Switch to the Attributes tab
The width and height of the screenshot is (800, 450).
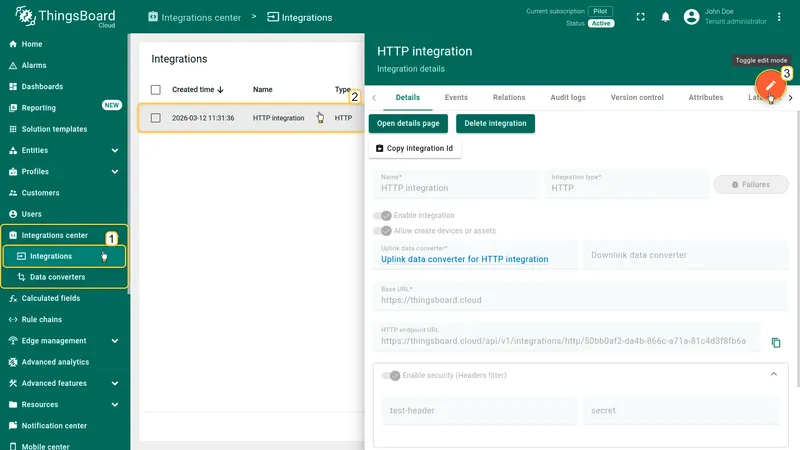pyautogui.click(x=706, y=97)
